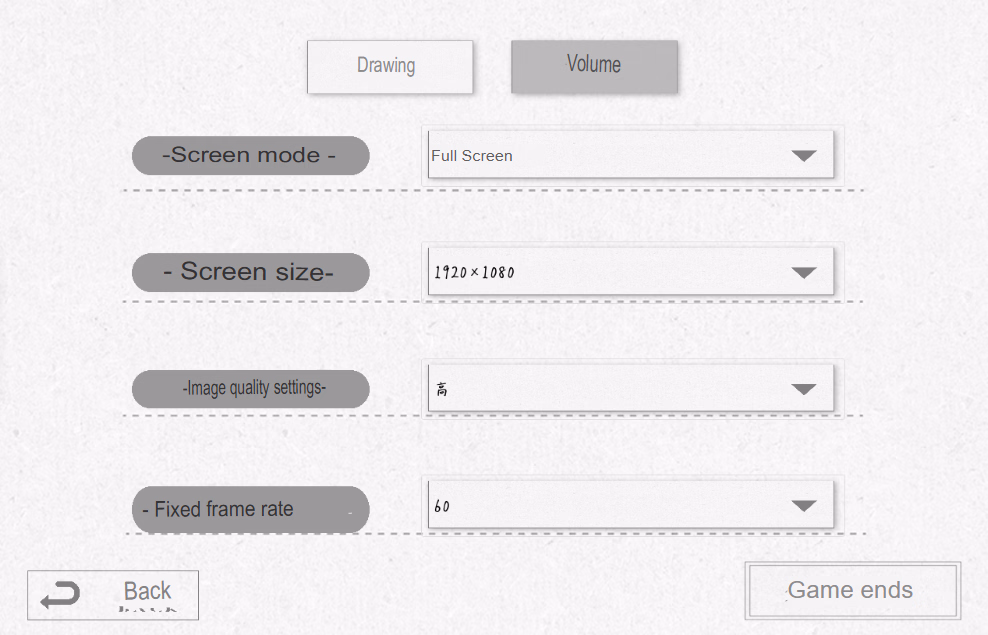The width and height of the screenshot is (988, 635).
Task: Expand the frame rate dropdown showing 60
Action: [x=630, y=505]
